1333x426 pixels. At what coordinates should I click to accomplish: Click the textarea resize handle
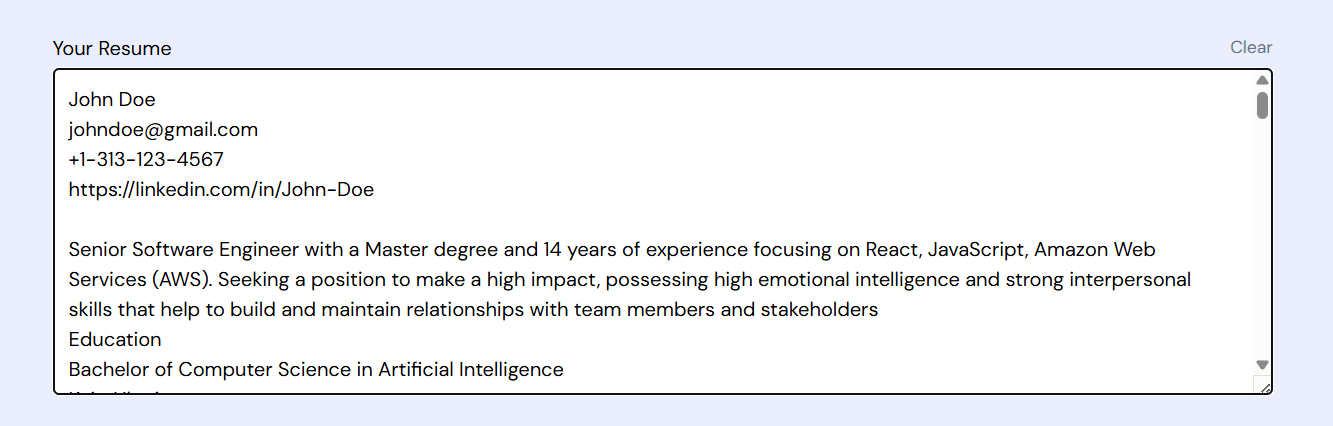pyautogui.click(x=1263, y=386)
